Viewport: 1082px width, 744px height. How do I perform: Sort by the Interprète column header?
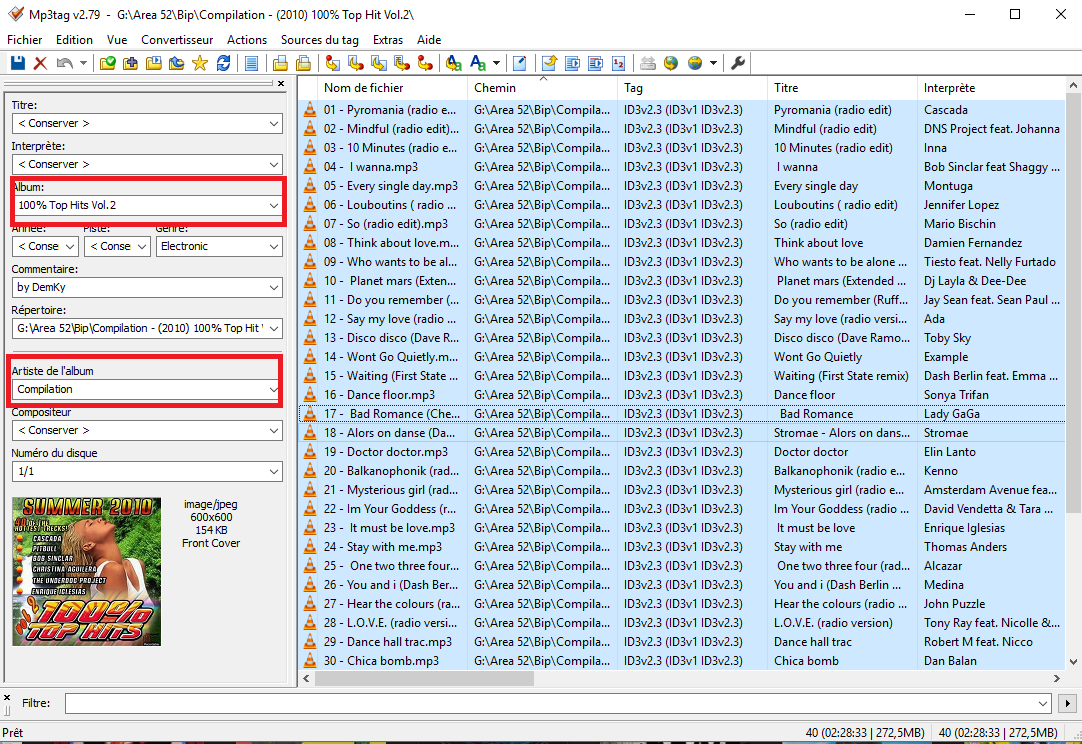(992, 88)
